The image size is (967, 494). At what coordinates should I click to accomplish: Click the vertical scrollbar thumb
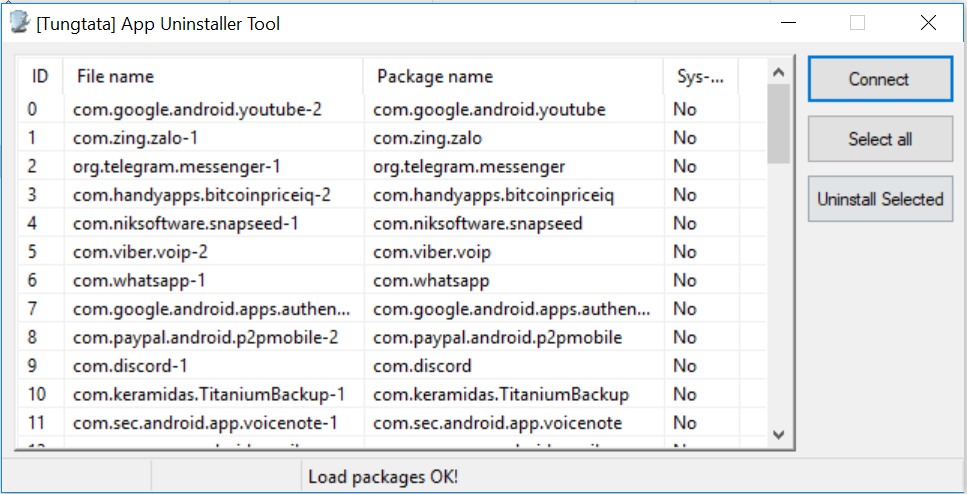click(x=778, y=124)
